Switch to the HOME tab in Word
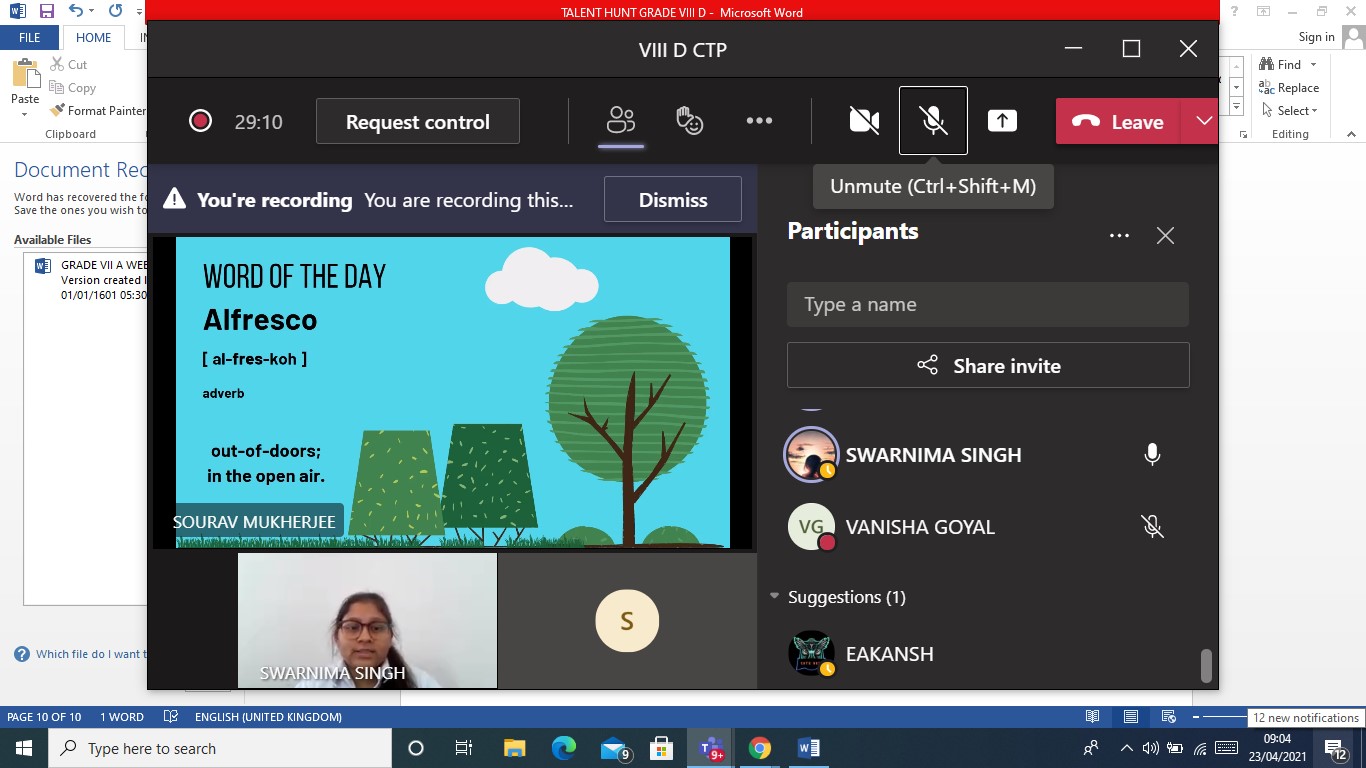This screenshot has height=768, width=1366. [93, 37]
